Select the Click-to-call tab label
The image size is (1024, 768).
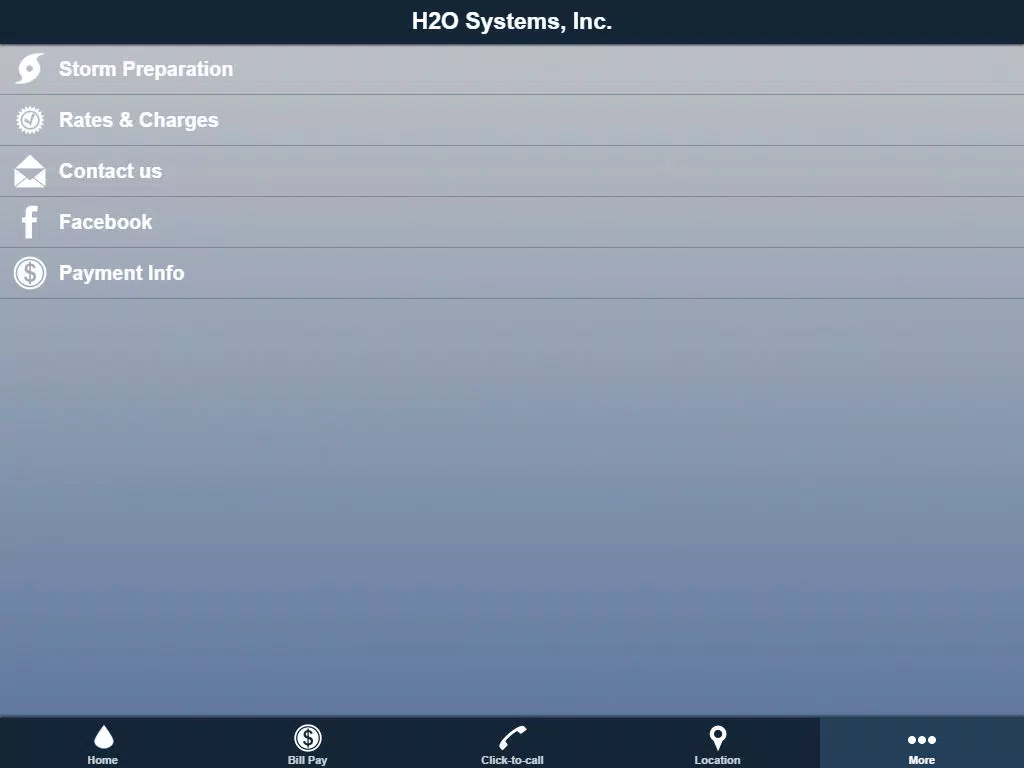(512, 760)
